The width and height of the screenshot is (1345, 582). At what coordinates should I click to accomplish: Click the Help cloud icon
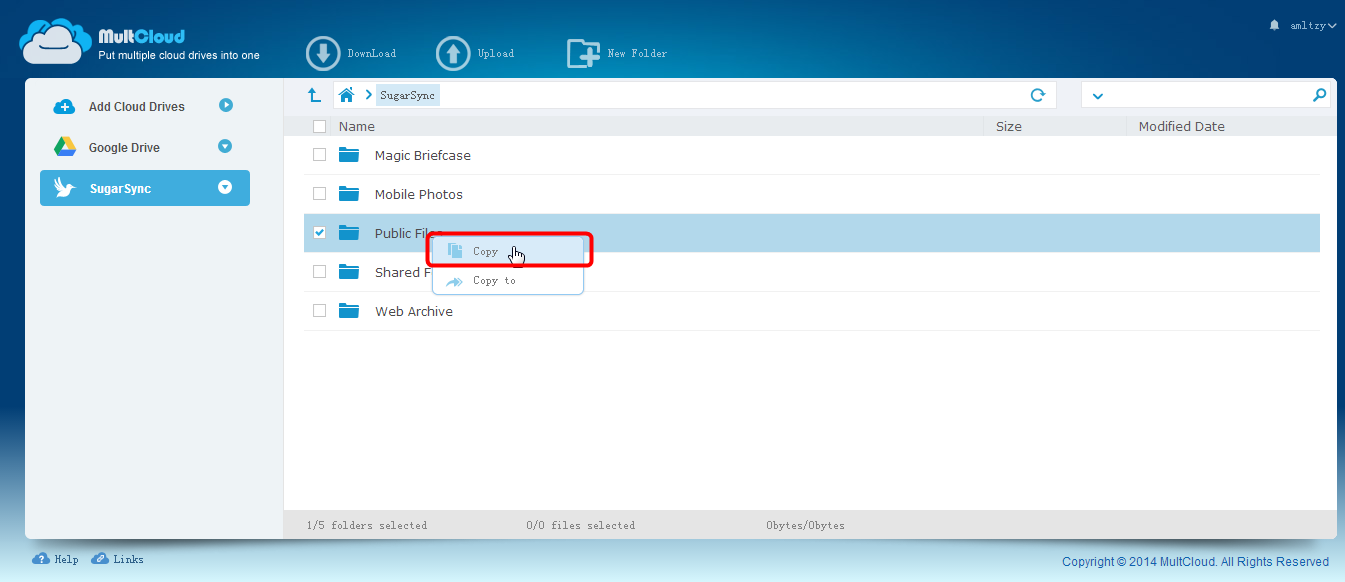coord(41,559)
